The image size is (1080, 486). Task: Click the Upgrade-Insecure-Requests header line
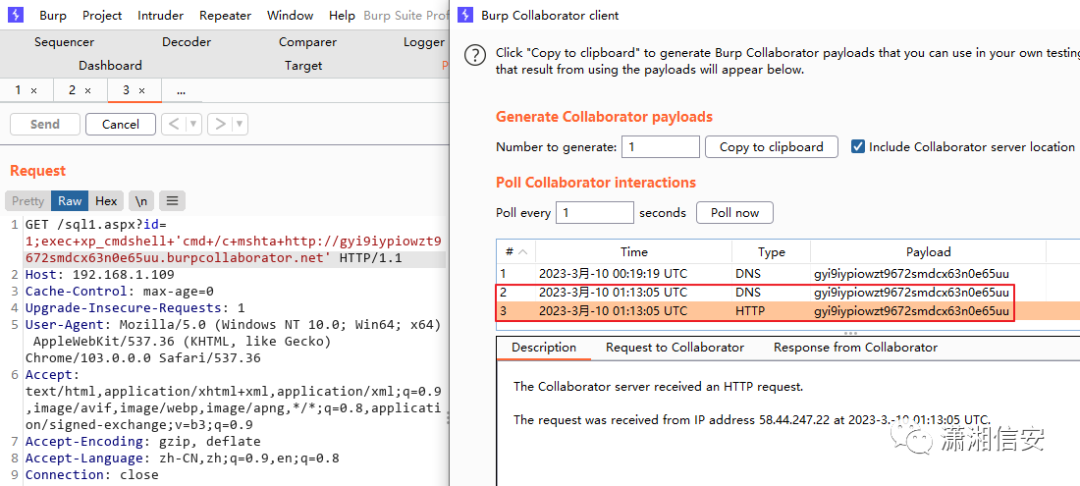pos(135,308)
